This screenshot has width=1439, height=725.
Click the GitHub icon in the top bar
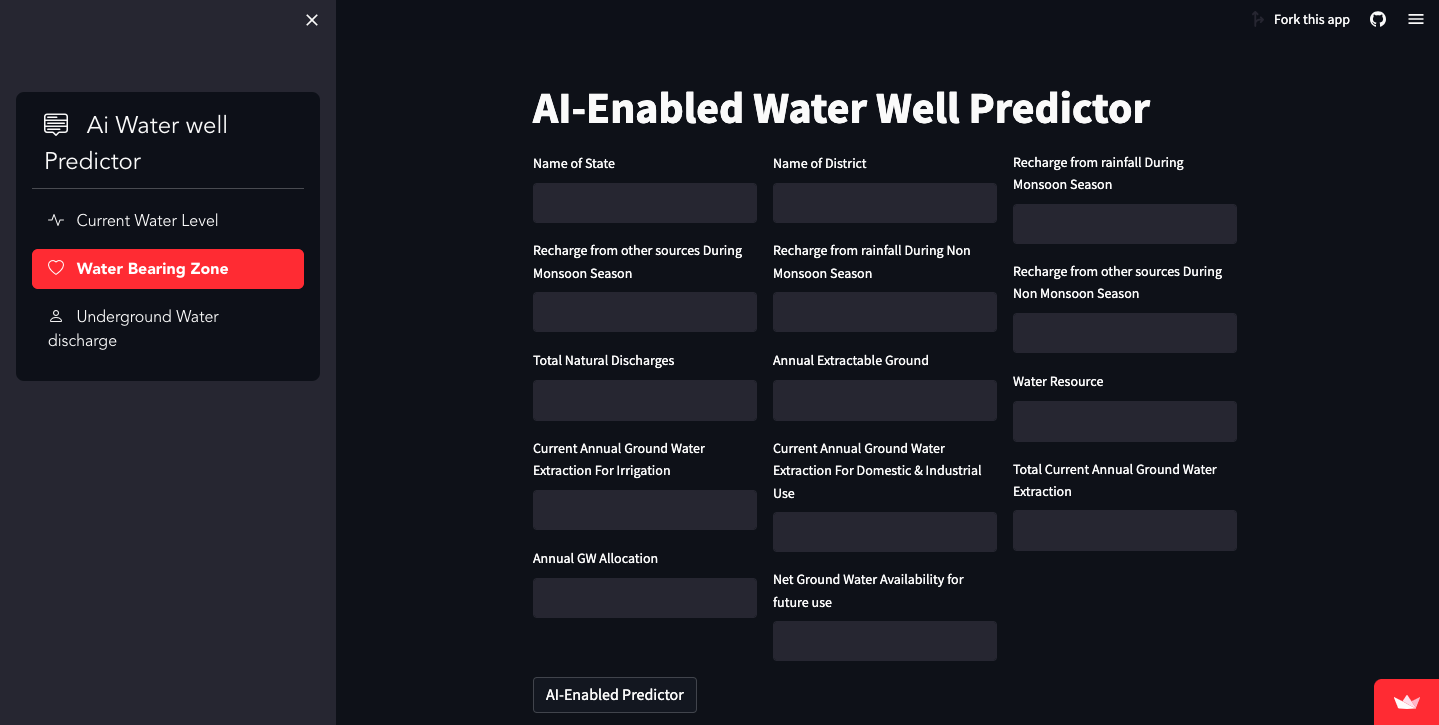(1377, 19)
